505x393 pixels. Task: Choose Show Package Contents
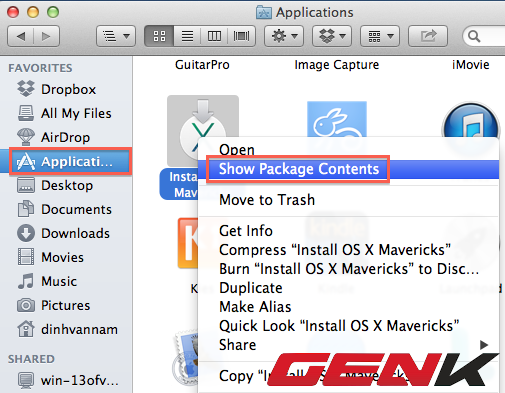click(348, 169)
